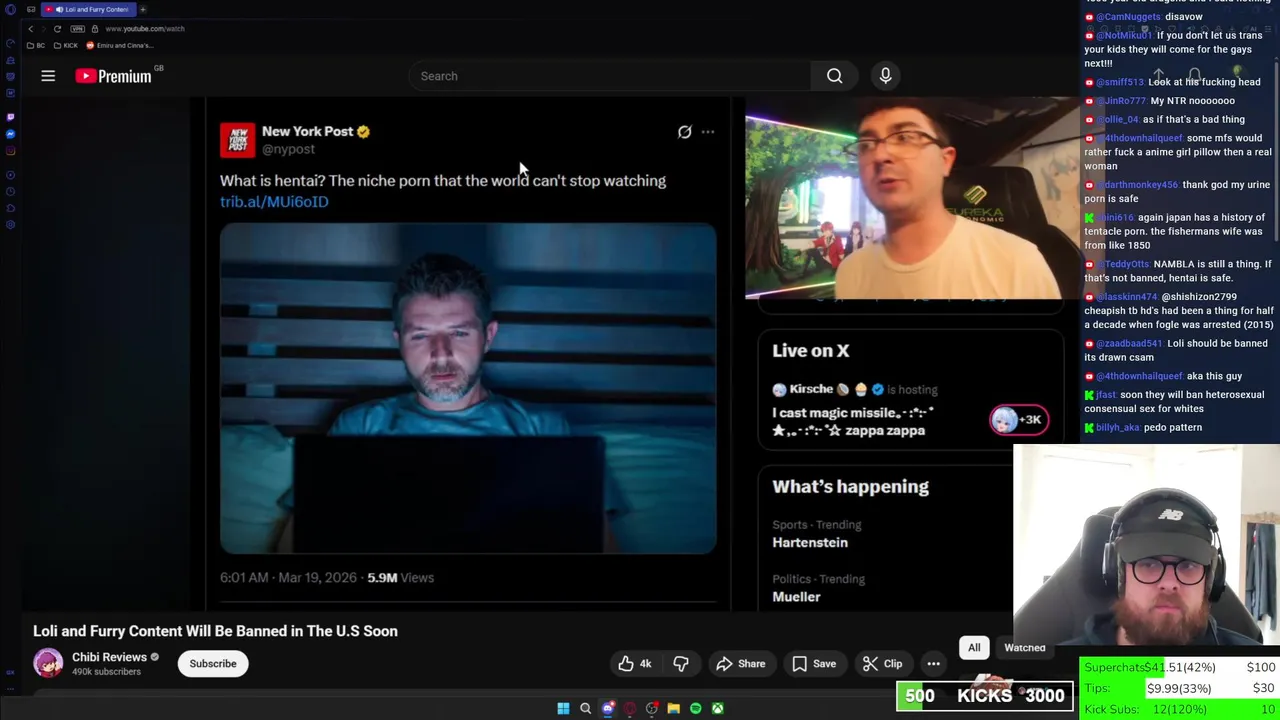The height and width of the screenshot is (720, 1280).
Task: Open a new tab with the plus button
Action: [143, 9]
